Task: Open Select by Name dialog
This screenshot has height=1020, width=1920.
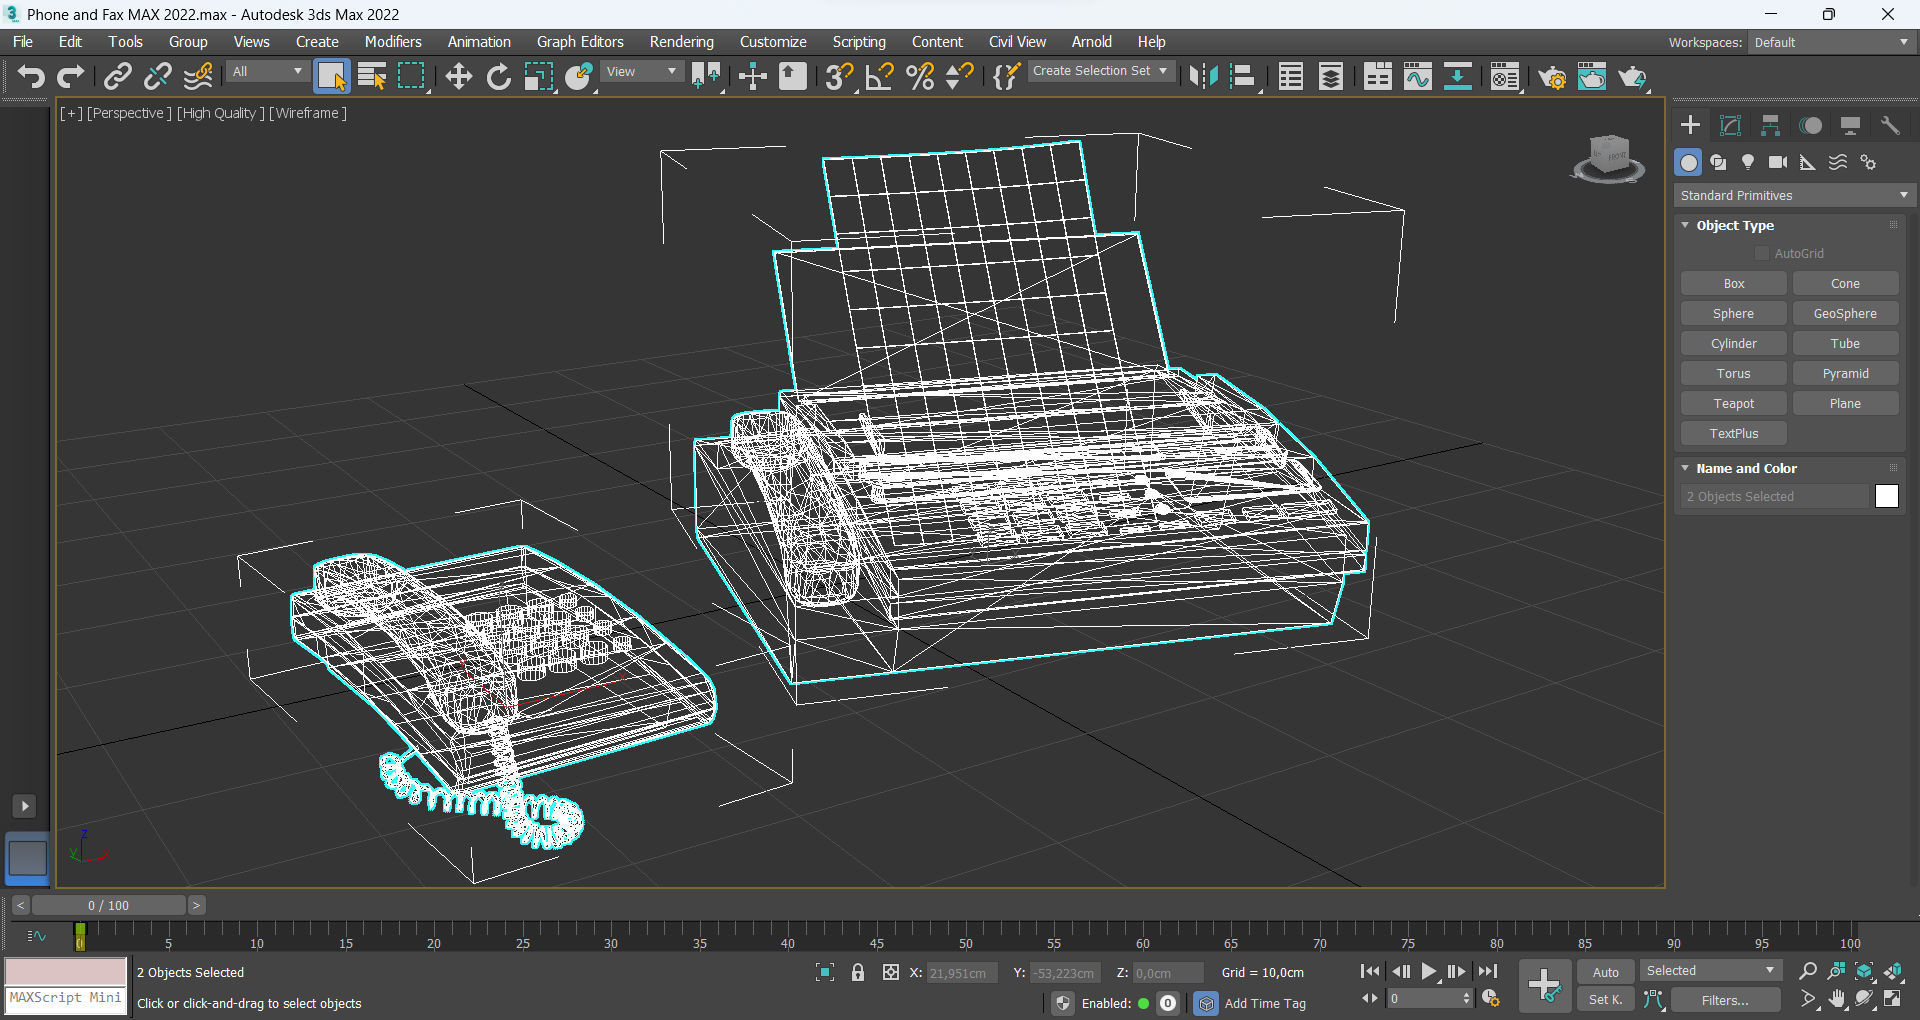Action: tap(372, 77)
